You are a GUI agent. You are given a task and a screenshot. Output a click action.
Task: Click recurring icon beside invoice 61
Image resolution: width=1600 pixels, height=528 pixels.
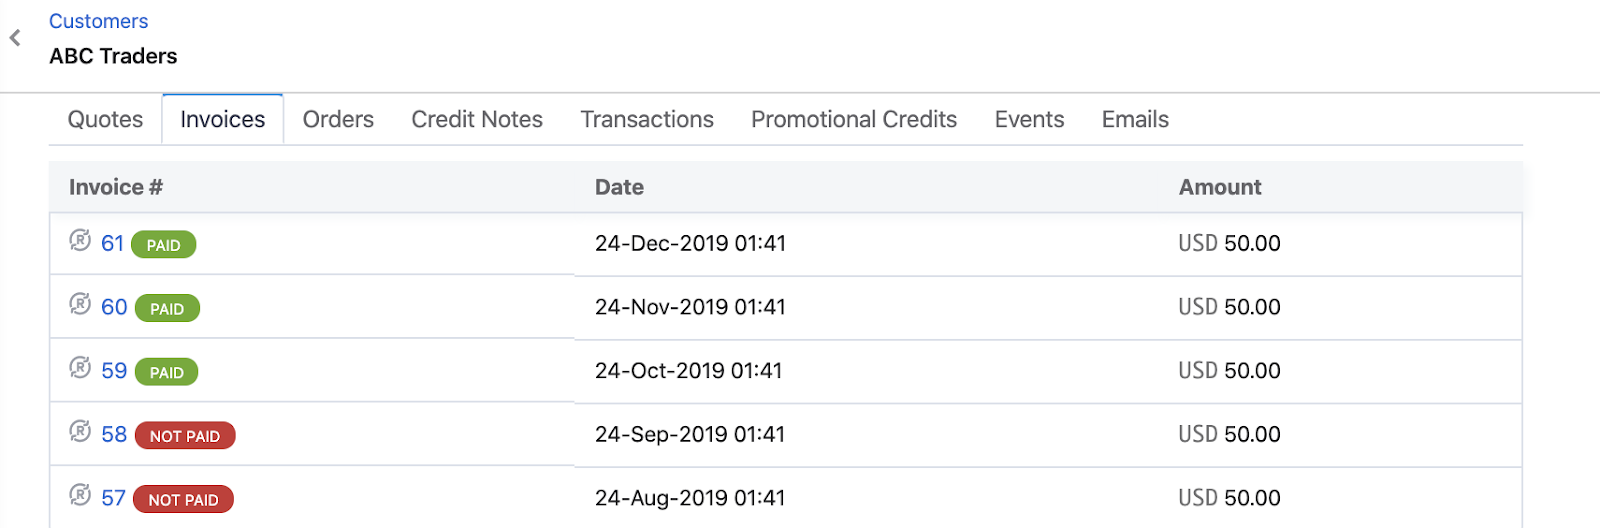(80, 240)
